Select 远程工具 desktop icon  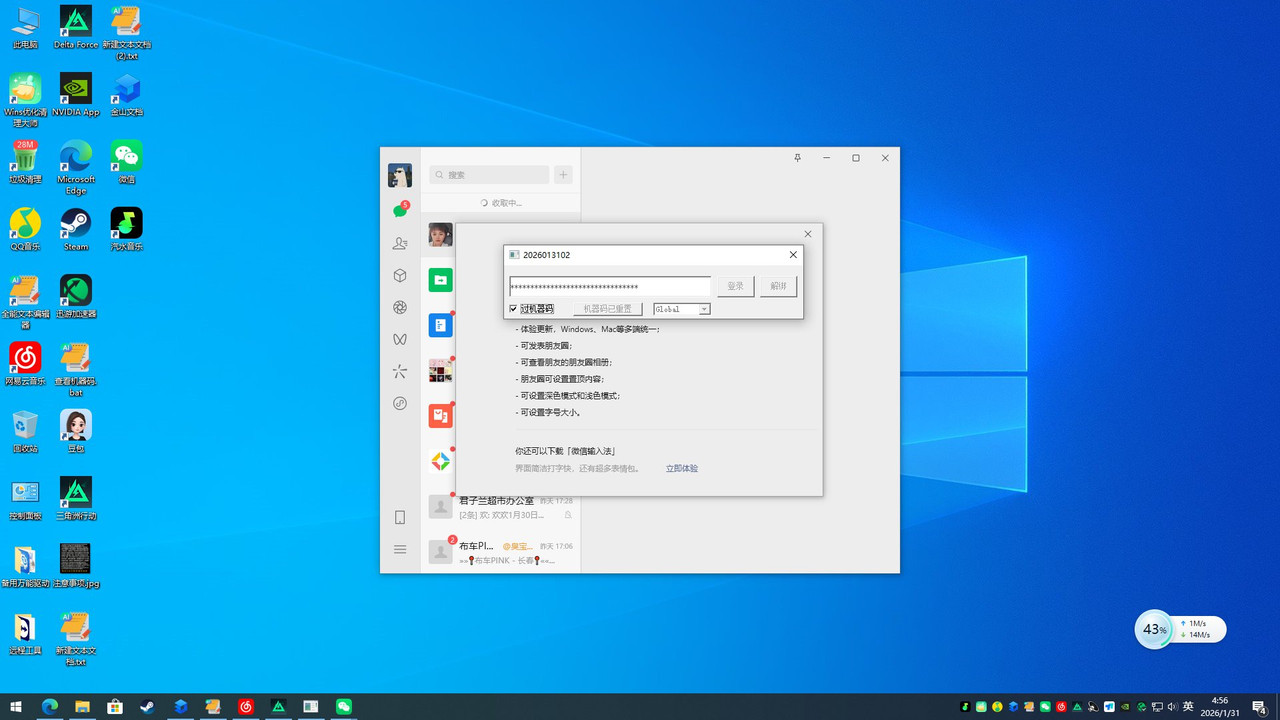(x=25, y=633)
